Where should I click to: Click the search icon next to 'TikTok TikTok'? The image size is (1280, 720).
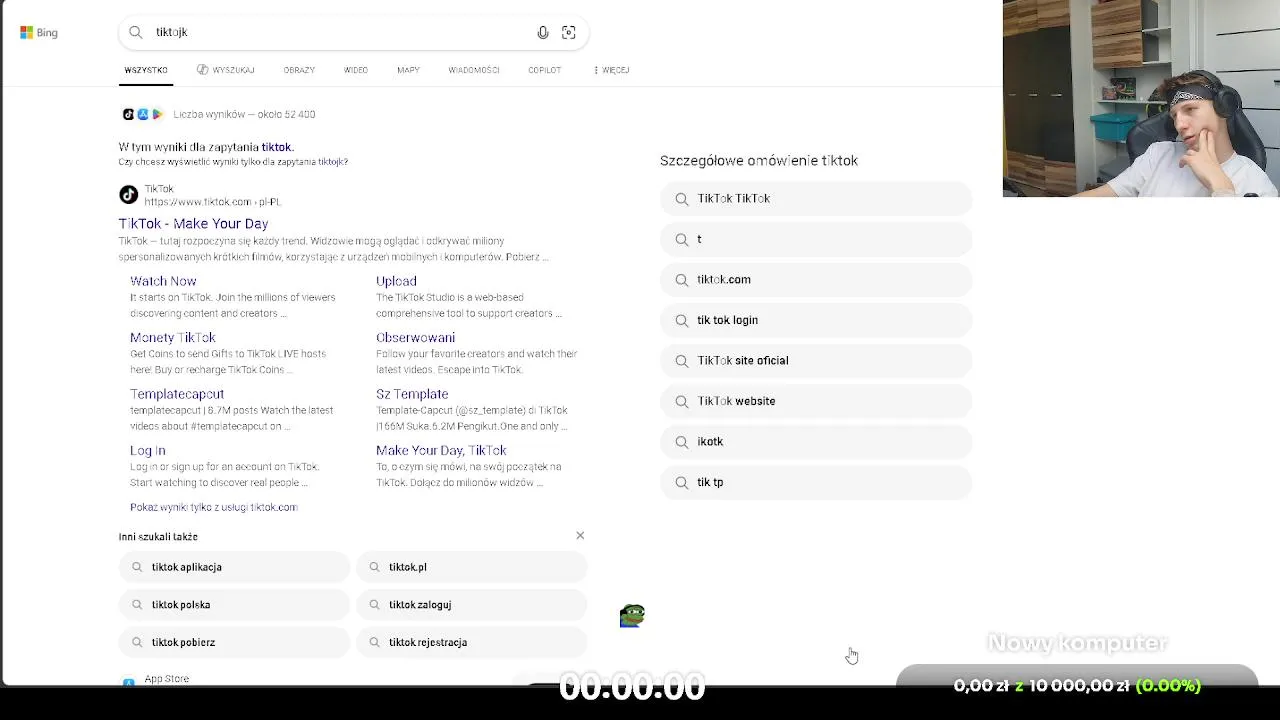[682, 199]
